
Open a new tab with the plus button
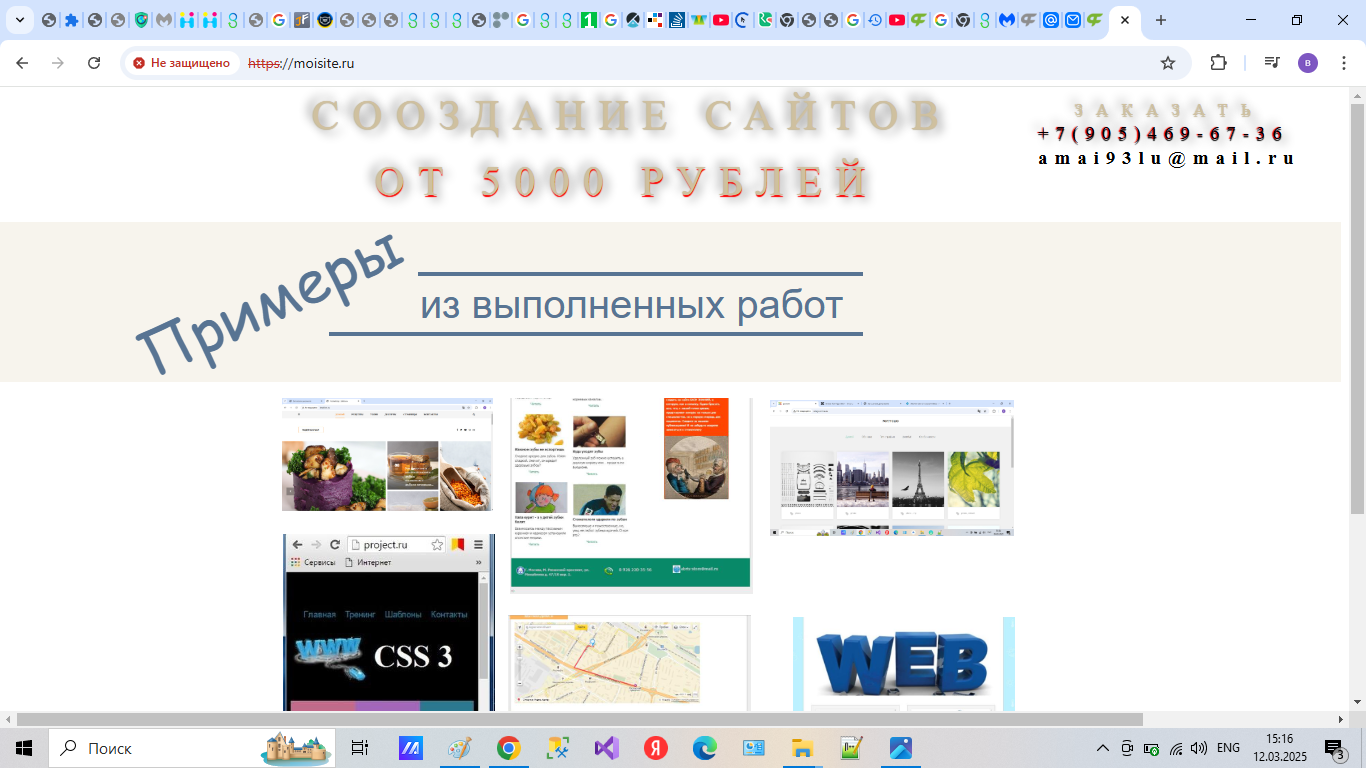coord(1159,20)
